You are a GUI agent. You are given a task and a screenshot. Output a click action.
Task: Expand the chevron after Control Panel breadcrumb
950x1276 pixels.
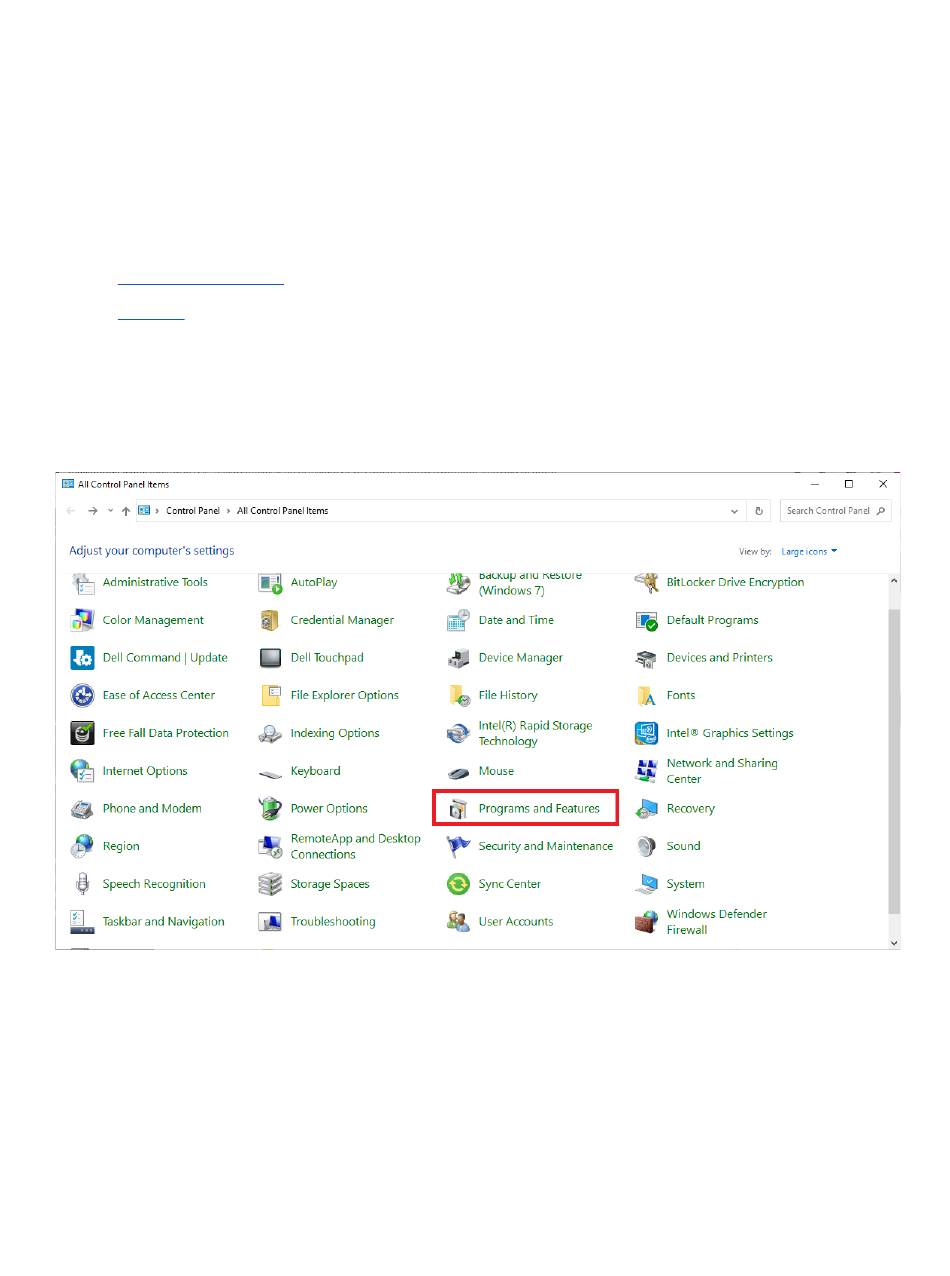pos(228,511)
